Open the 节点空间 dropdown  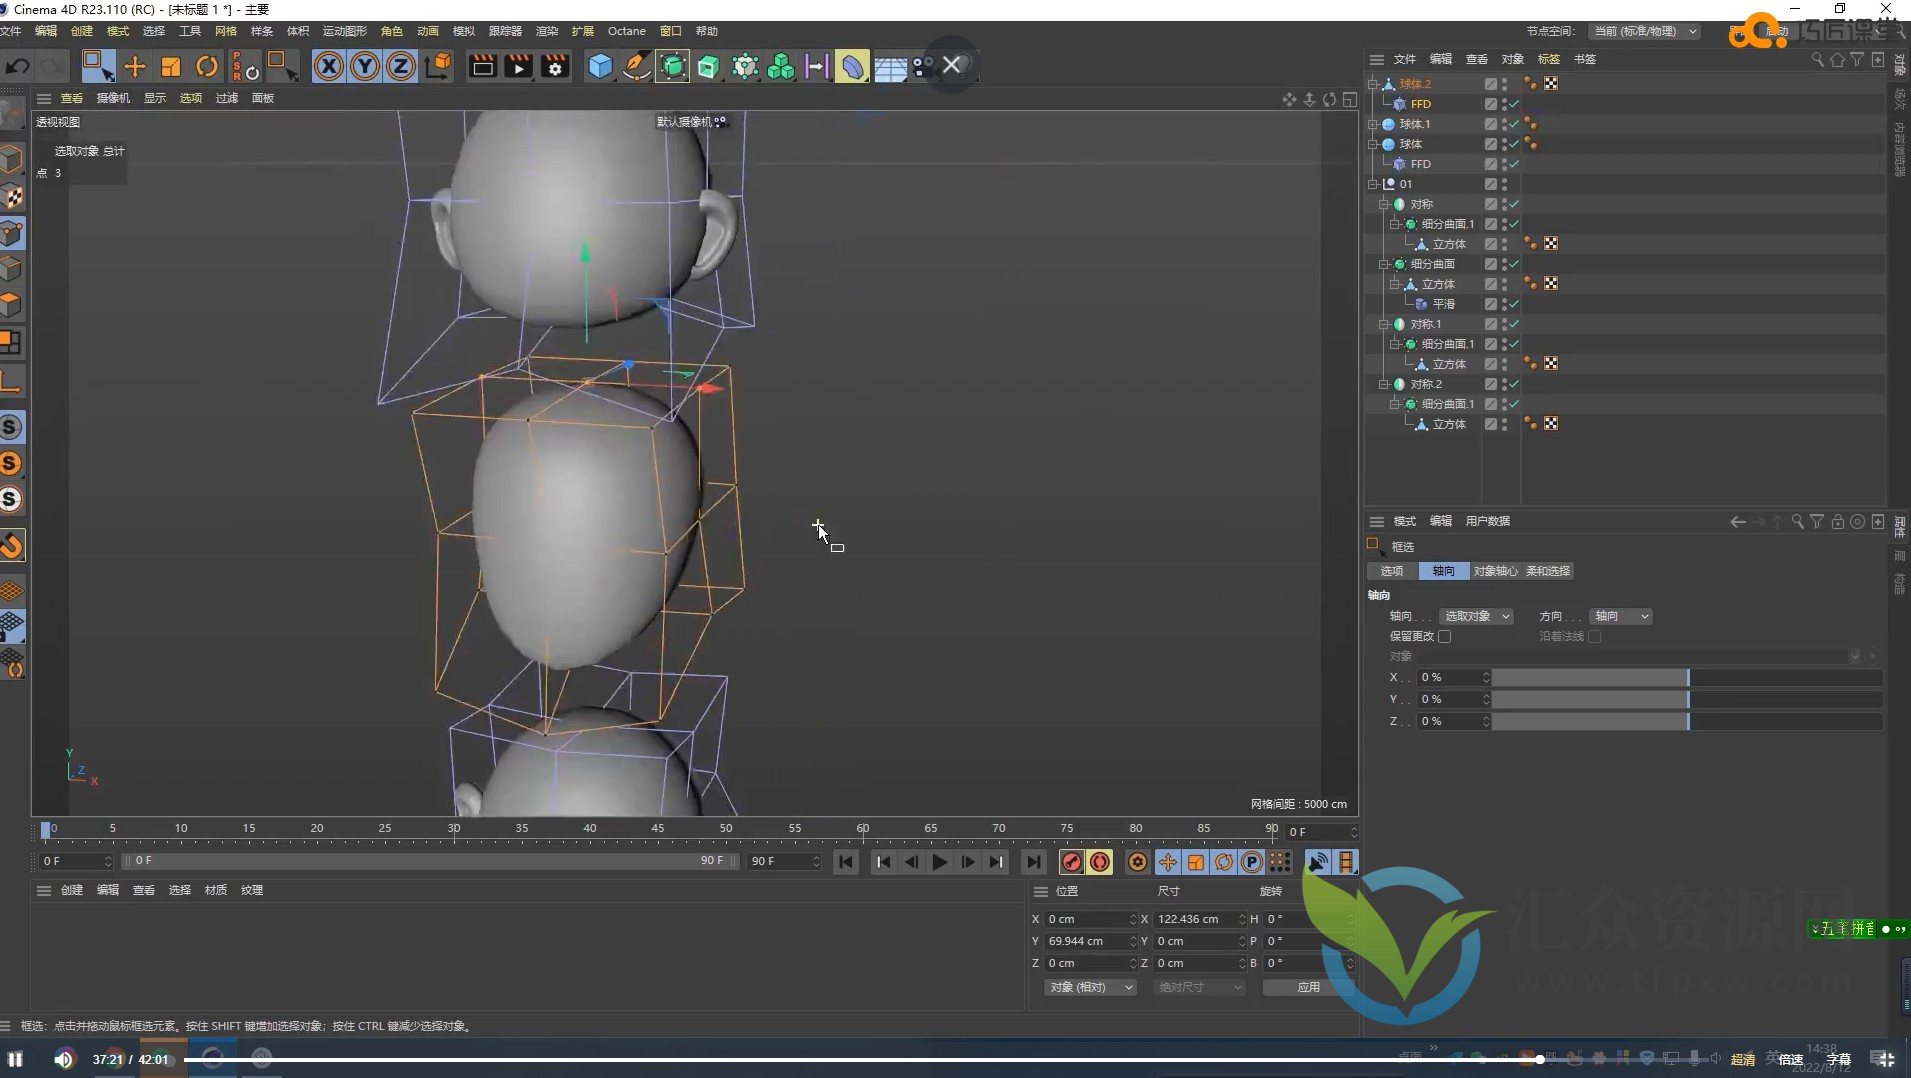tap(1643, 30)
